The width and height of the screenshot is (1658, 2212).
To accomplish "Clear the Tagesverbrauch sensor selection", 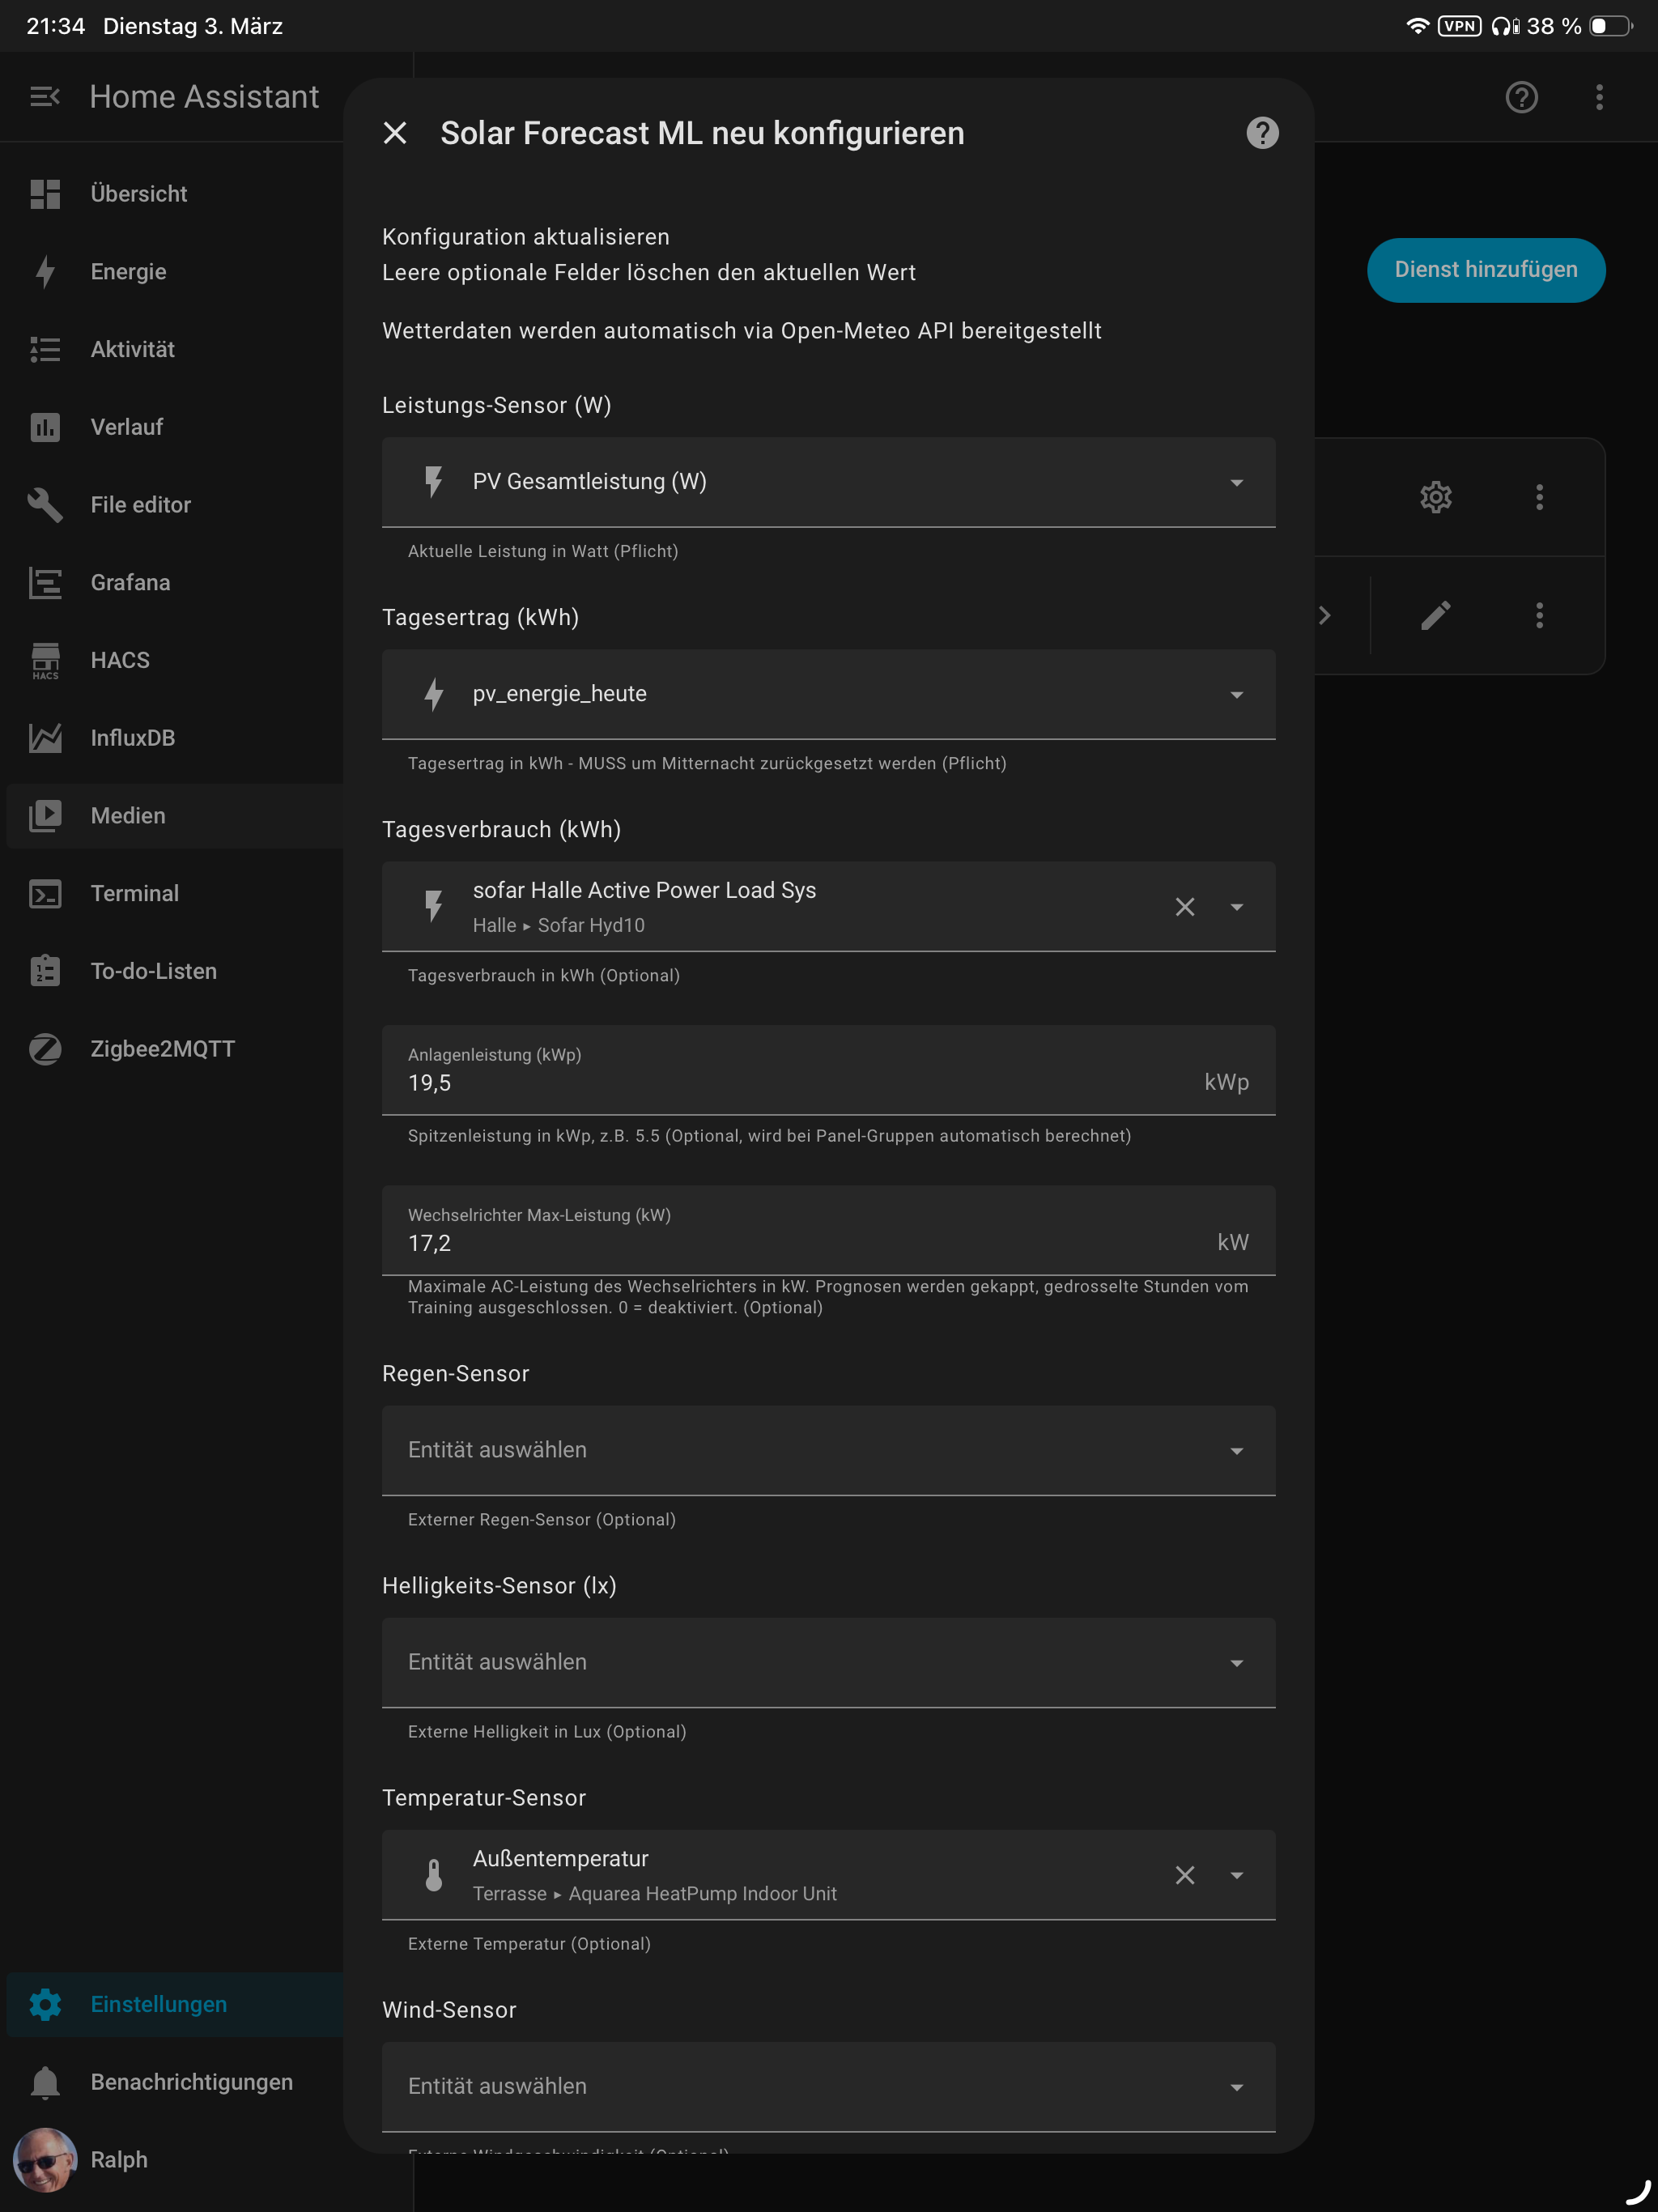I will (1184, 907).
